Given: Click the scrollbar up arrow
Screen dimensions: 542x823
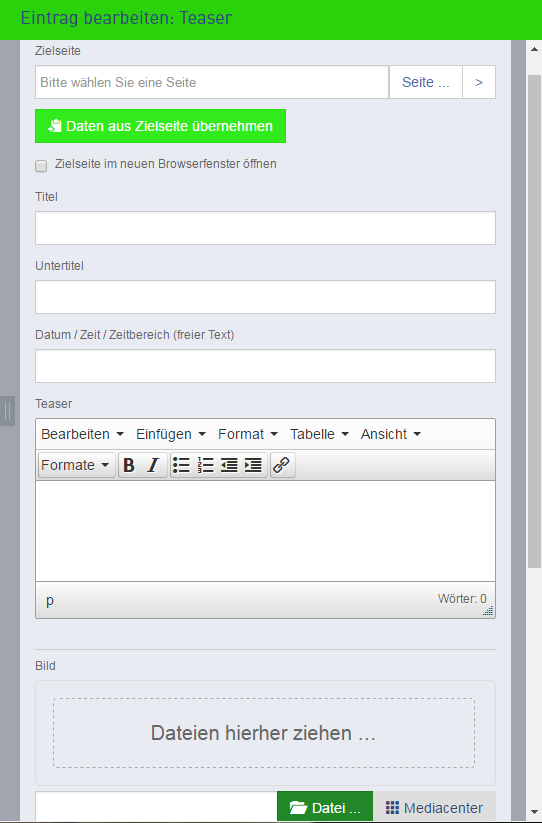Looking at the screenshot, I should pos(534,49).
